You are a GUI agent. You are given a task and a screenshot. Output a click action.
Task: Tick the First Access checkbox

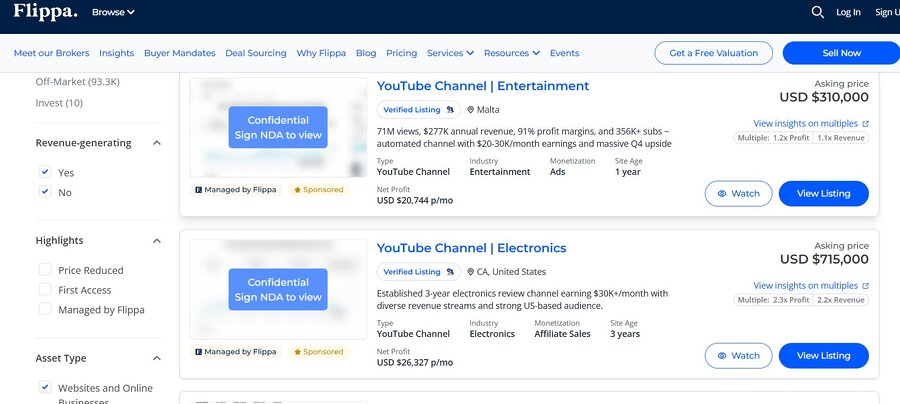click(x=45, y=289)
